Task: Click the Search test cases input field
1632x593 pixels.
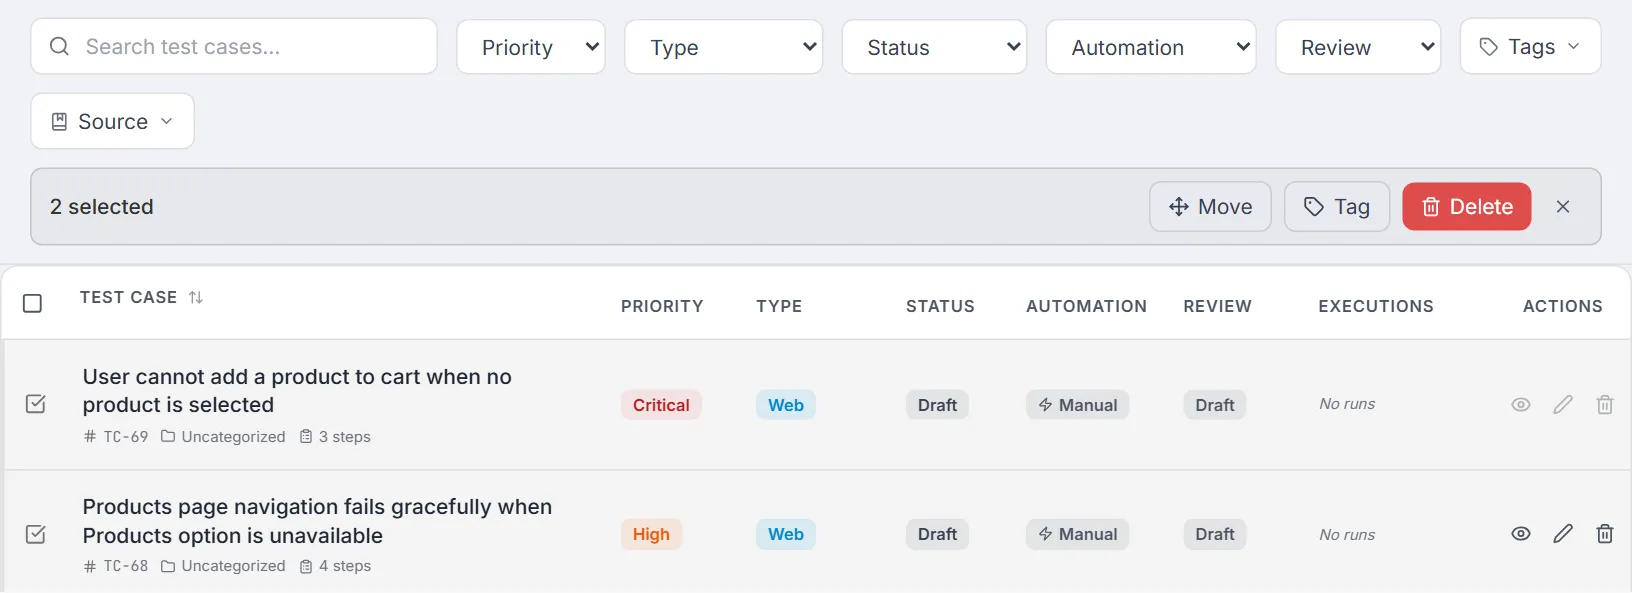Action: pyautogui.click(x=234, y=46)
